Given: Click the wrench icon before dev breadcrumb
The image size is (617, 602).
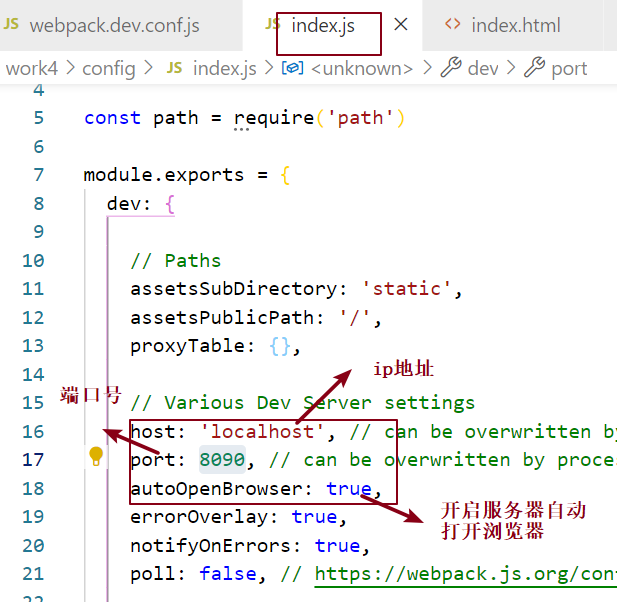Looking at the screenshot, I should [x=451, y=68].
